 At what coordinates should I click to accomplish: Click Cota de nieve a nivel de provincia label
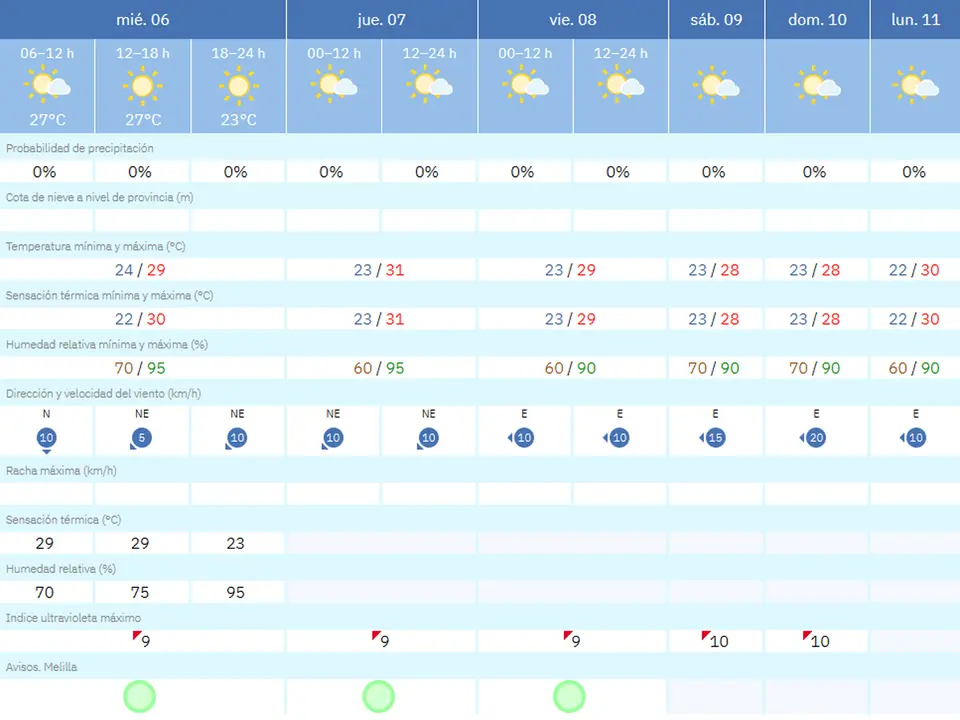[x=99, y=197]
